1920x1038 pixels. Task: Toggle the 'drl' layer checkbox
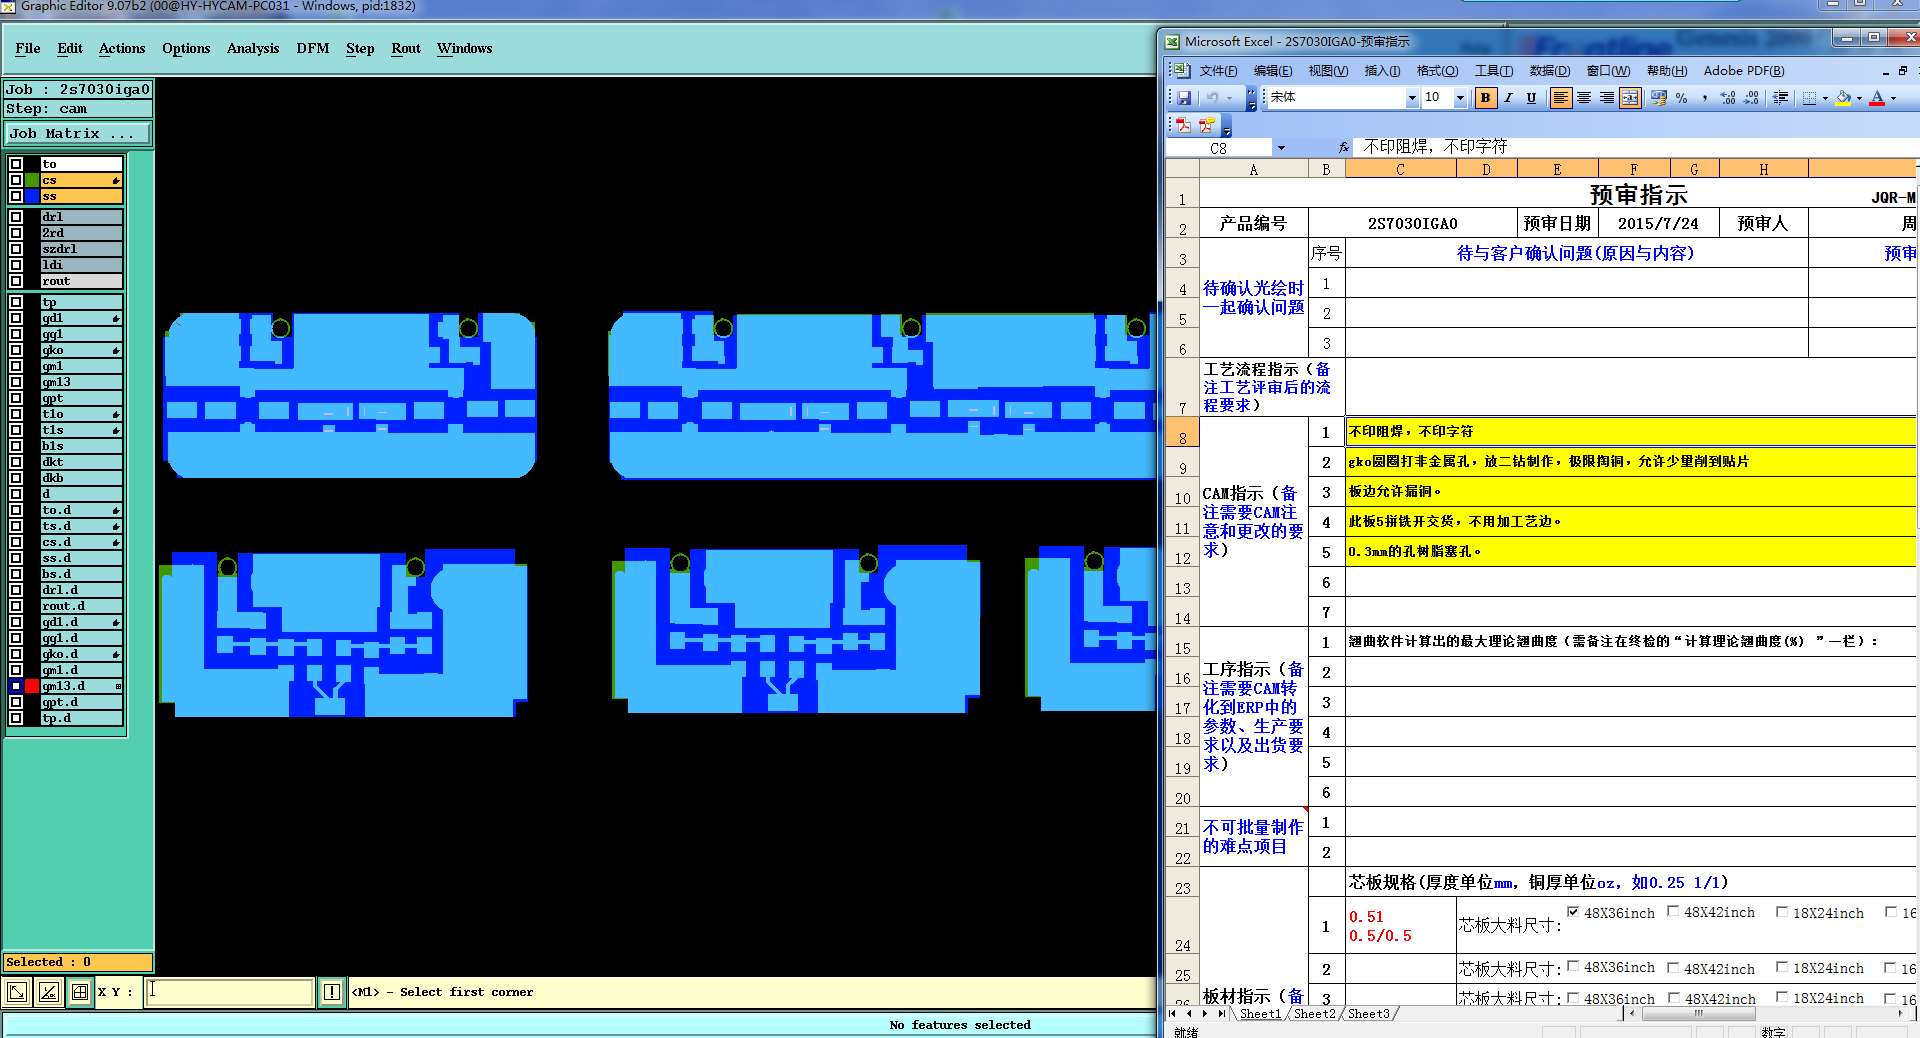[x=16, y=217]
